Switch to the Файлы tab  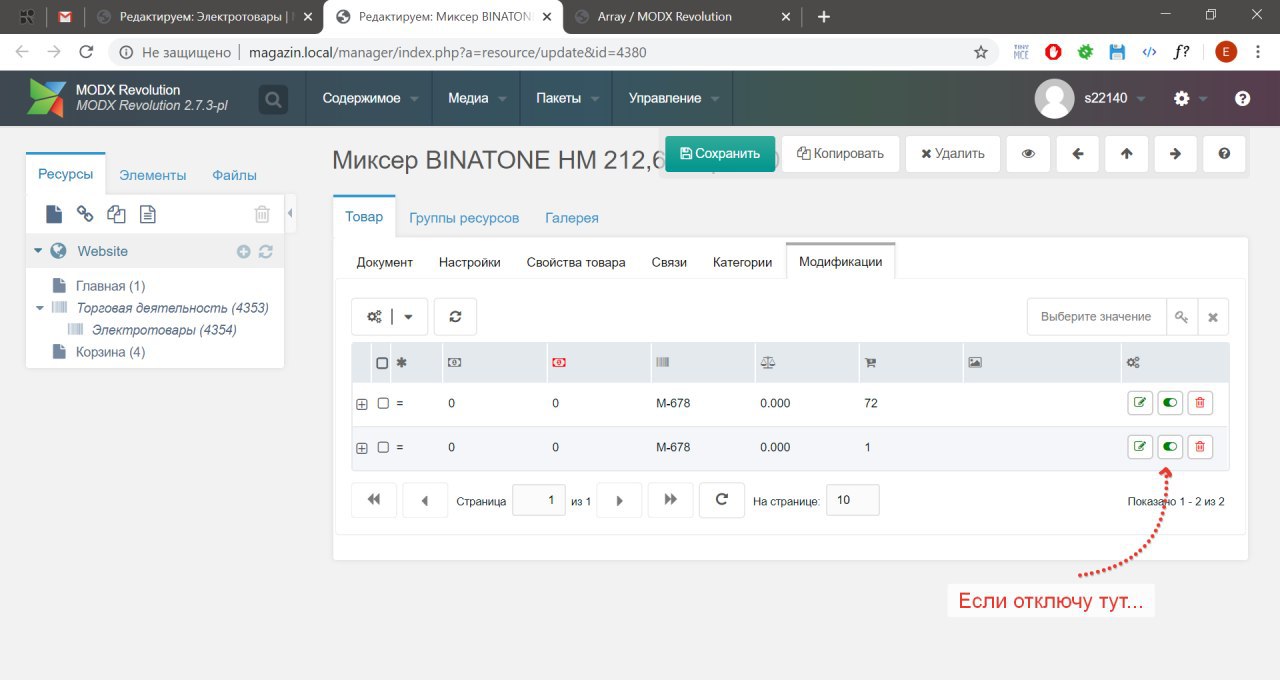click(234, 175)
